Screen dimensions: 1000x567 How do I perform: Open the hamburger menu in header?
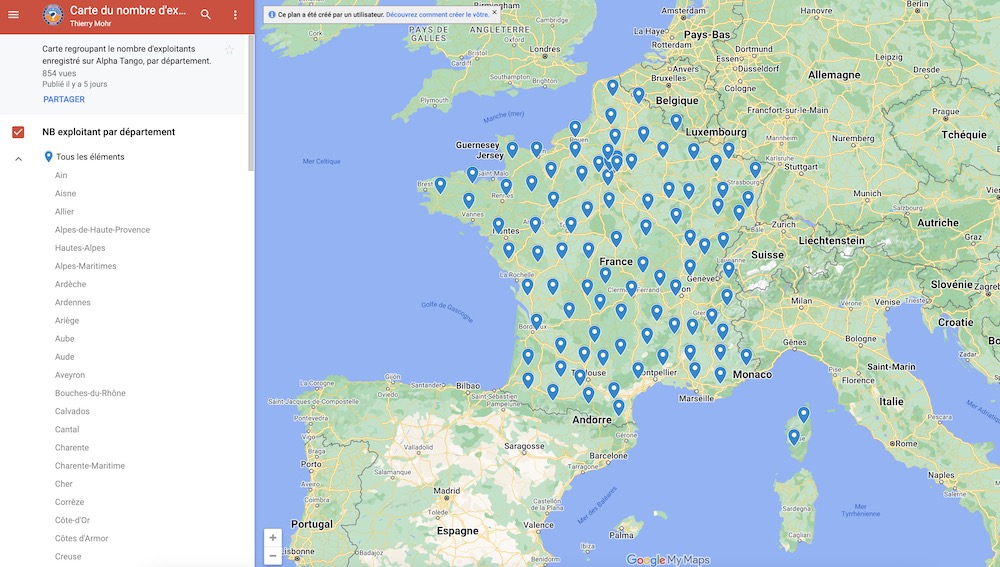click(x=13, y=15)
